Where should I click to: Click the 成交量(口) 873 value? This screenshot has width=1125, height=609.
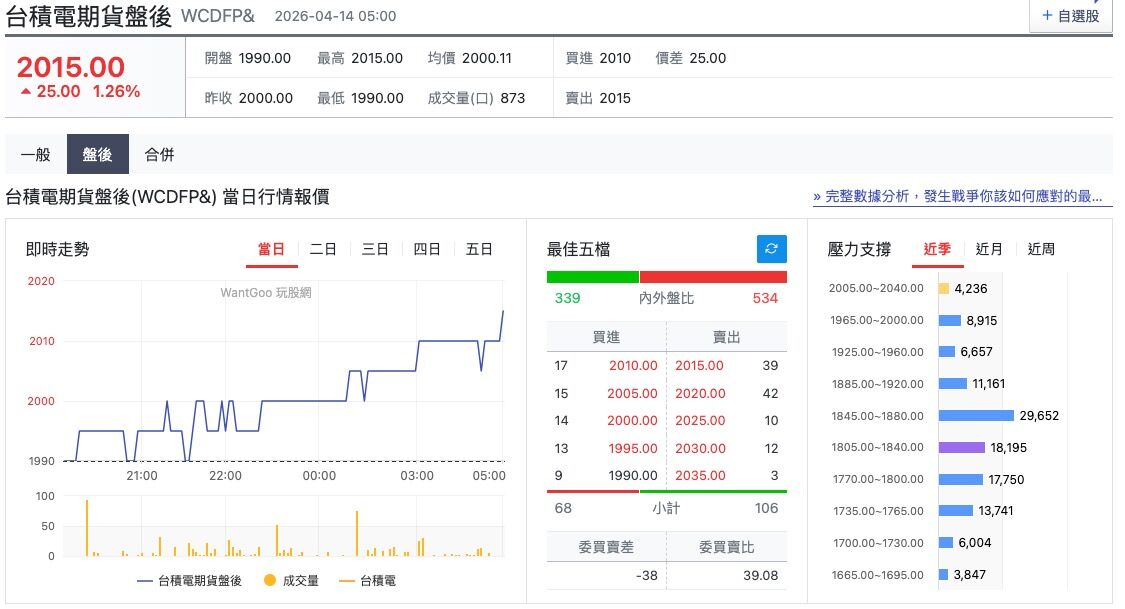tap(512, 98)
